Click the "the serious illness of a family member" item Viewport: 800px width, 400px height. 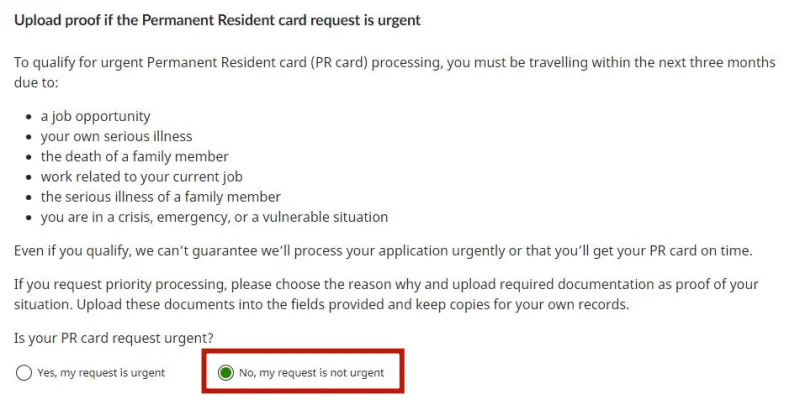(161, 197)
